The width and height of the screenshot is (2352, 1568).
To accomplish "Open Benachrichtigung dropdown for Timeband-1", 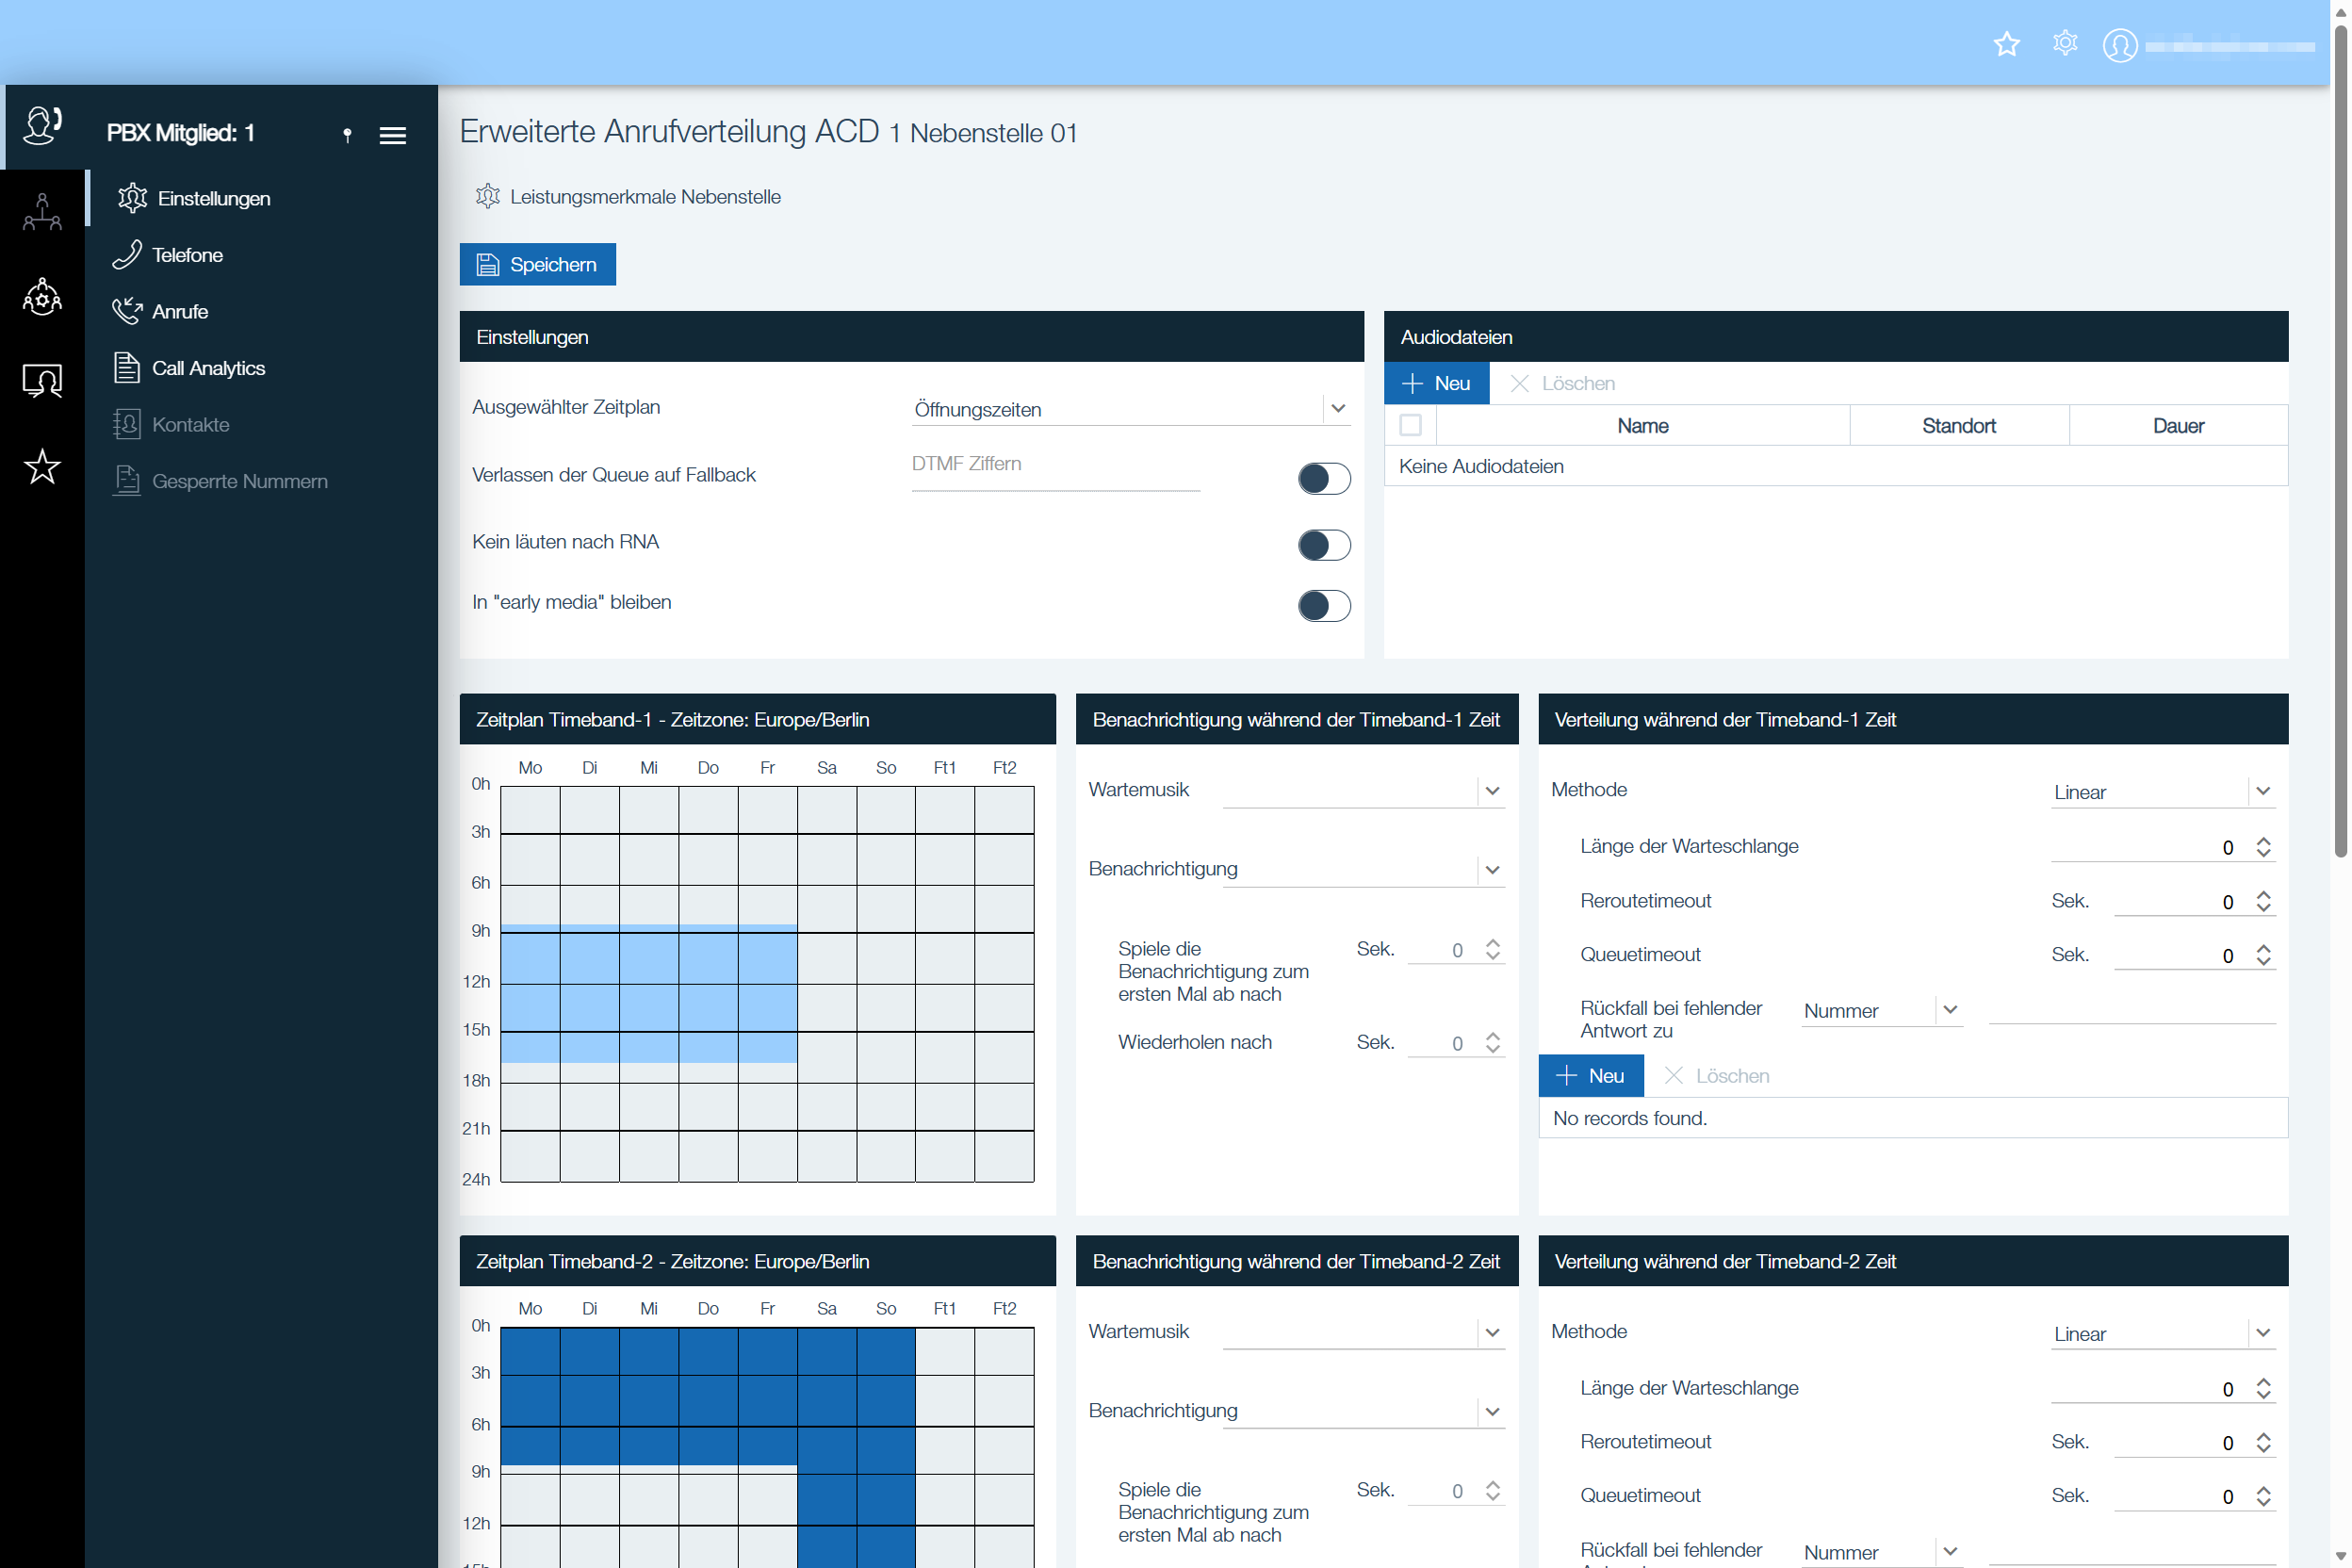I will (1363, 869).
